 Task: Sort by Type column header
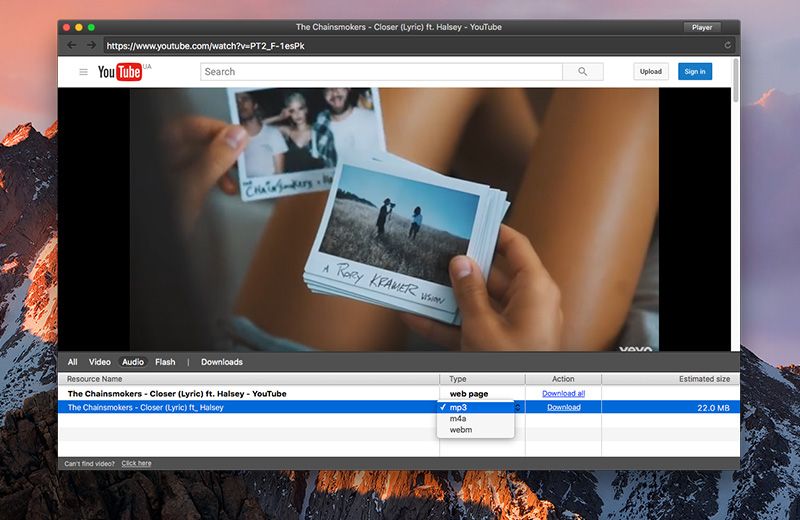coord(482,379)
